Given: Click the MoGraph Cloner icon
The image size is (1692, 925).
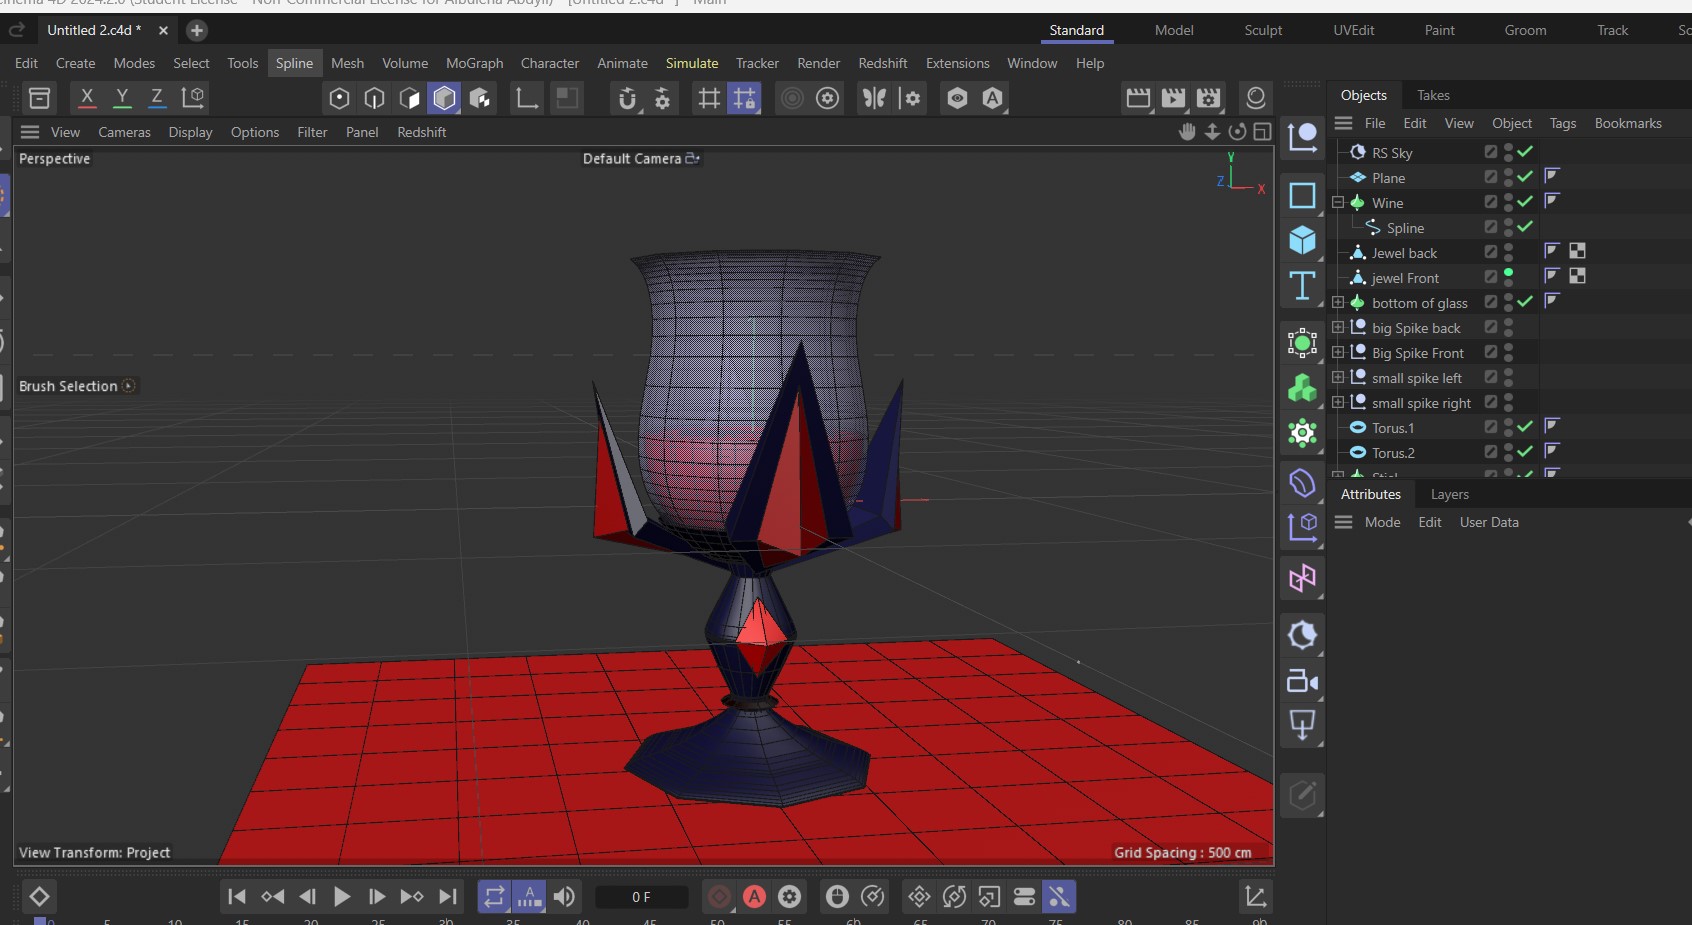Looking at the screenshot, I should pyautogui.click(x=1302, y=388).
